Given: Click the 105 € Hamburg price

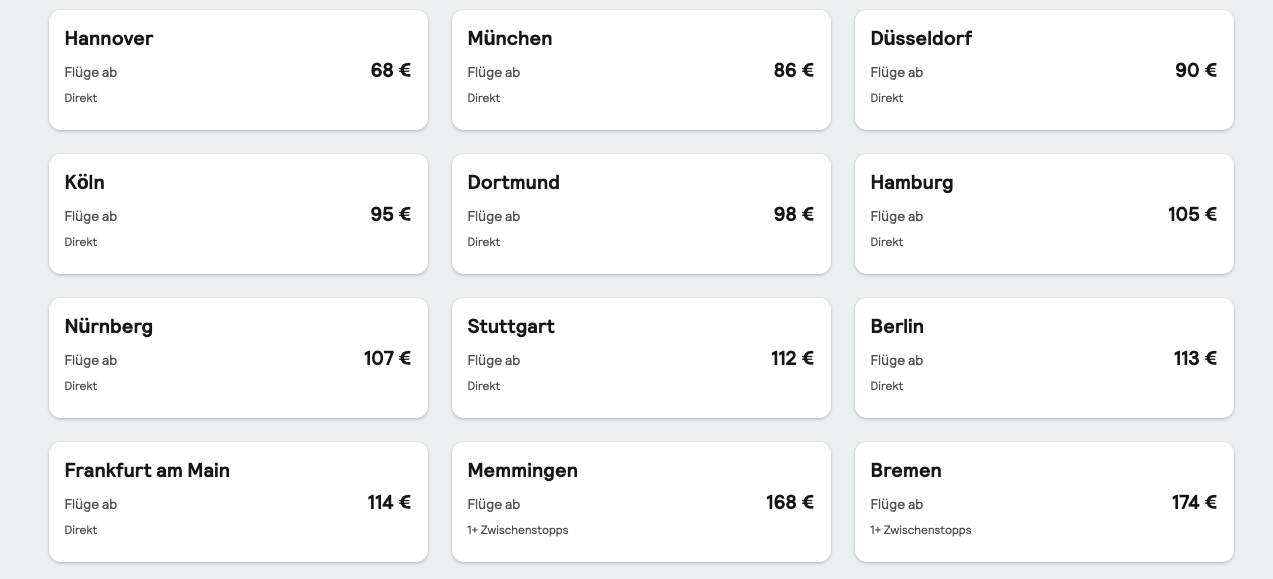Looking at the screenshot, I should coord(1192,214).
